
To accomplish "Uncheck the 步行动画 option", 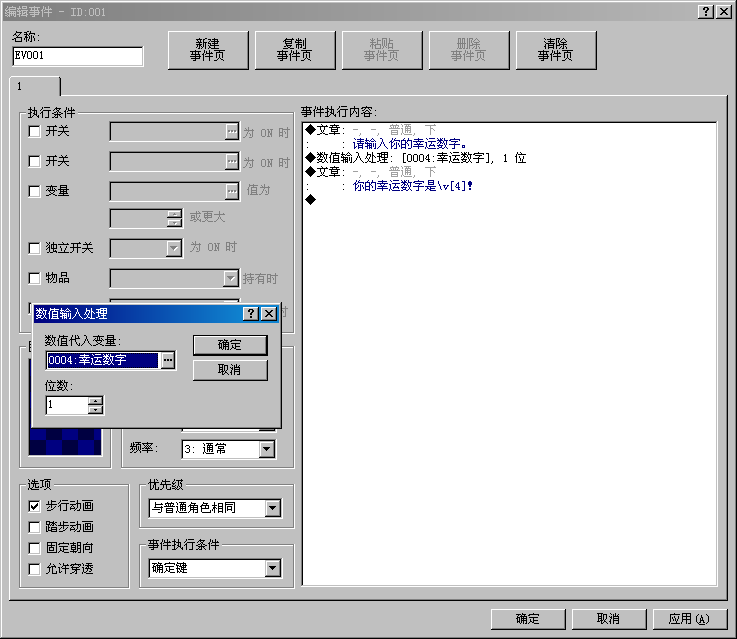I will coord(34,506).
